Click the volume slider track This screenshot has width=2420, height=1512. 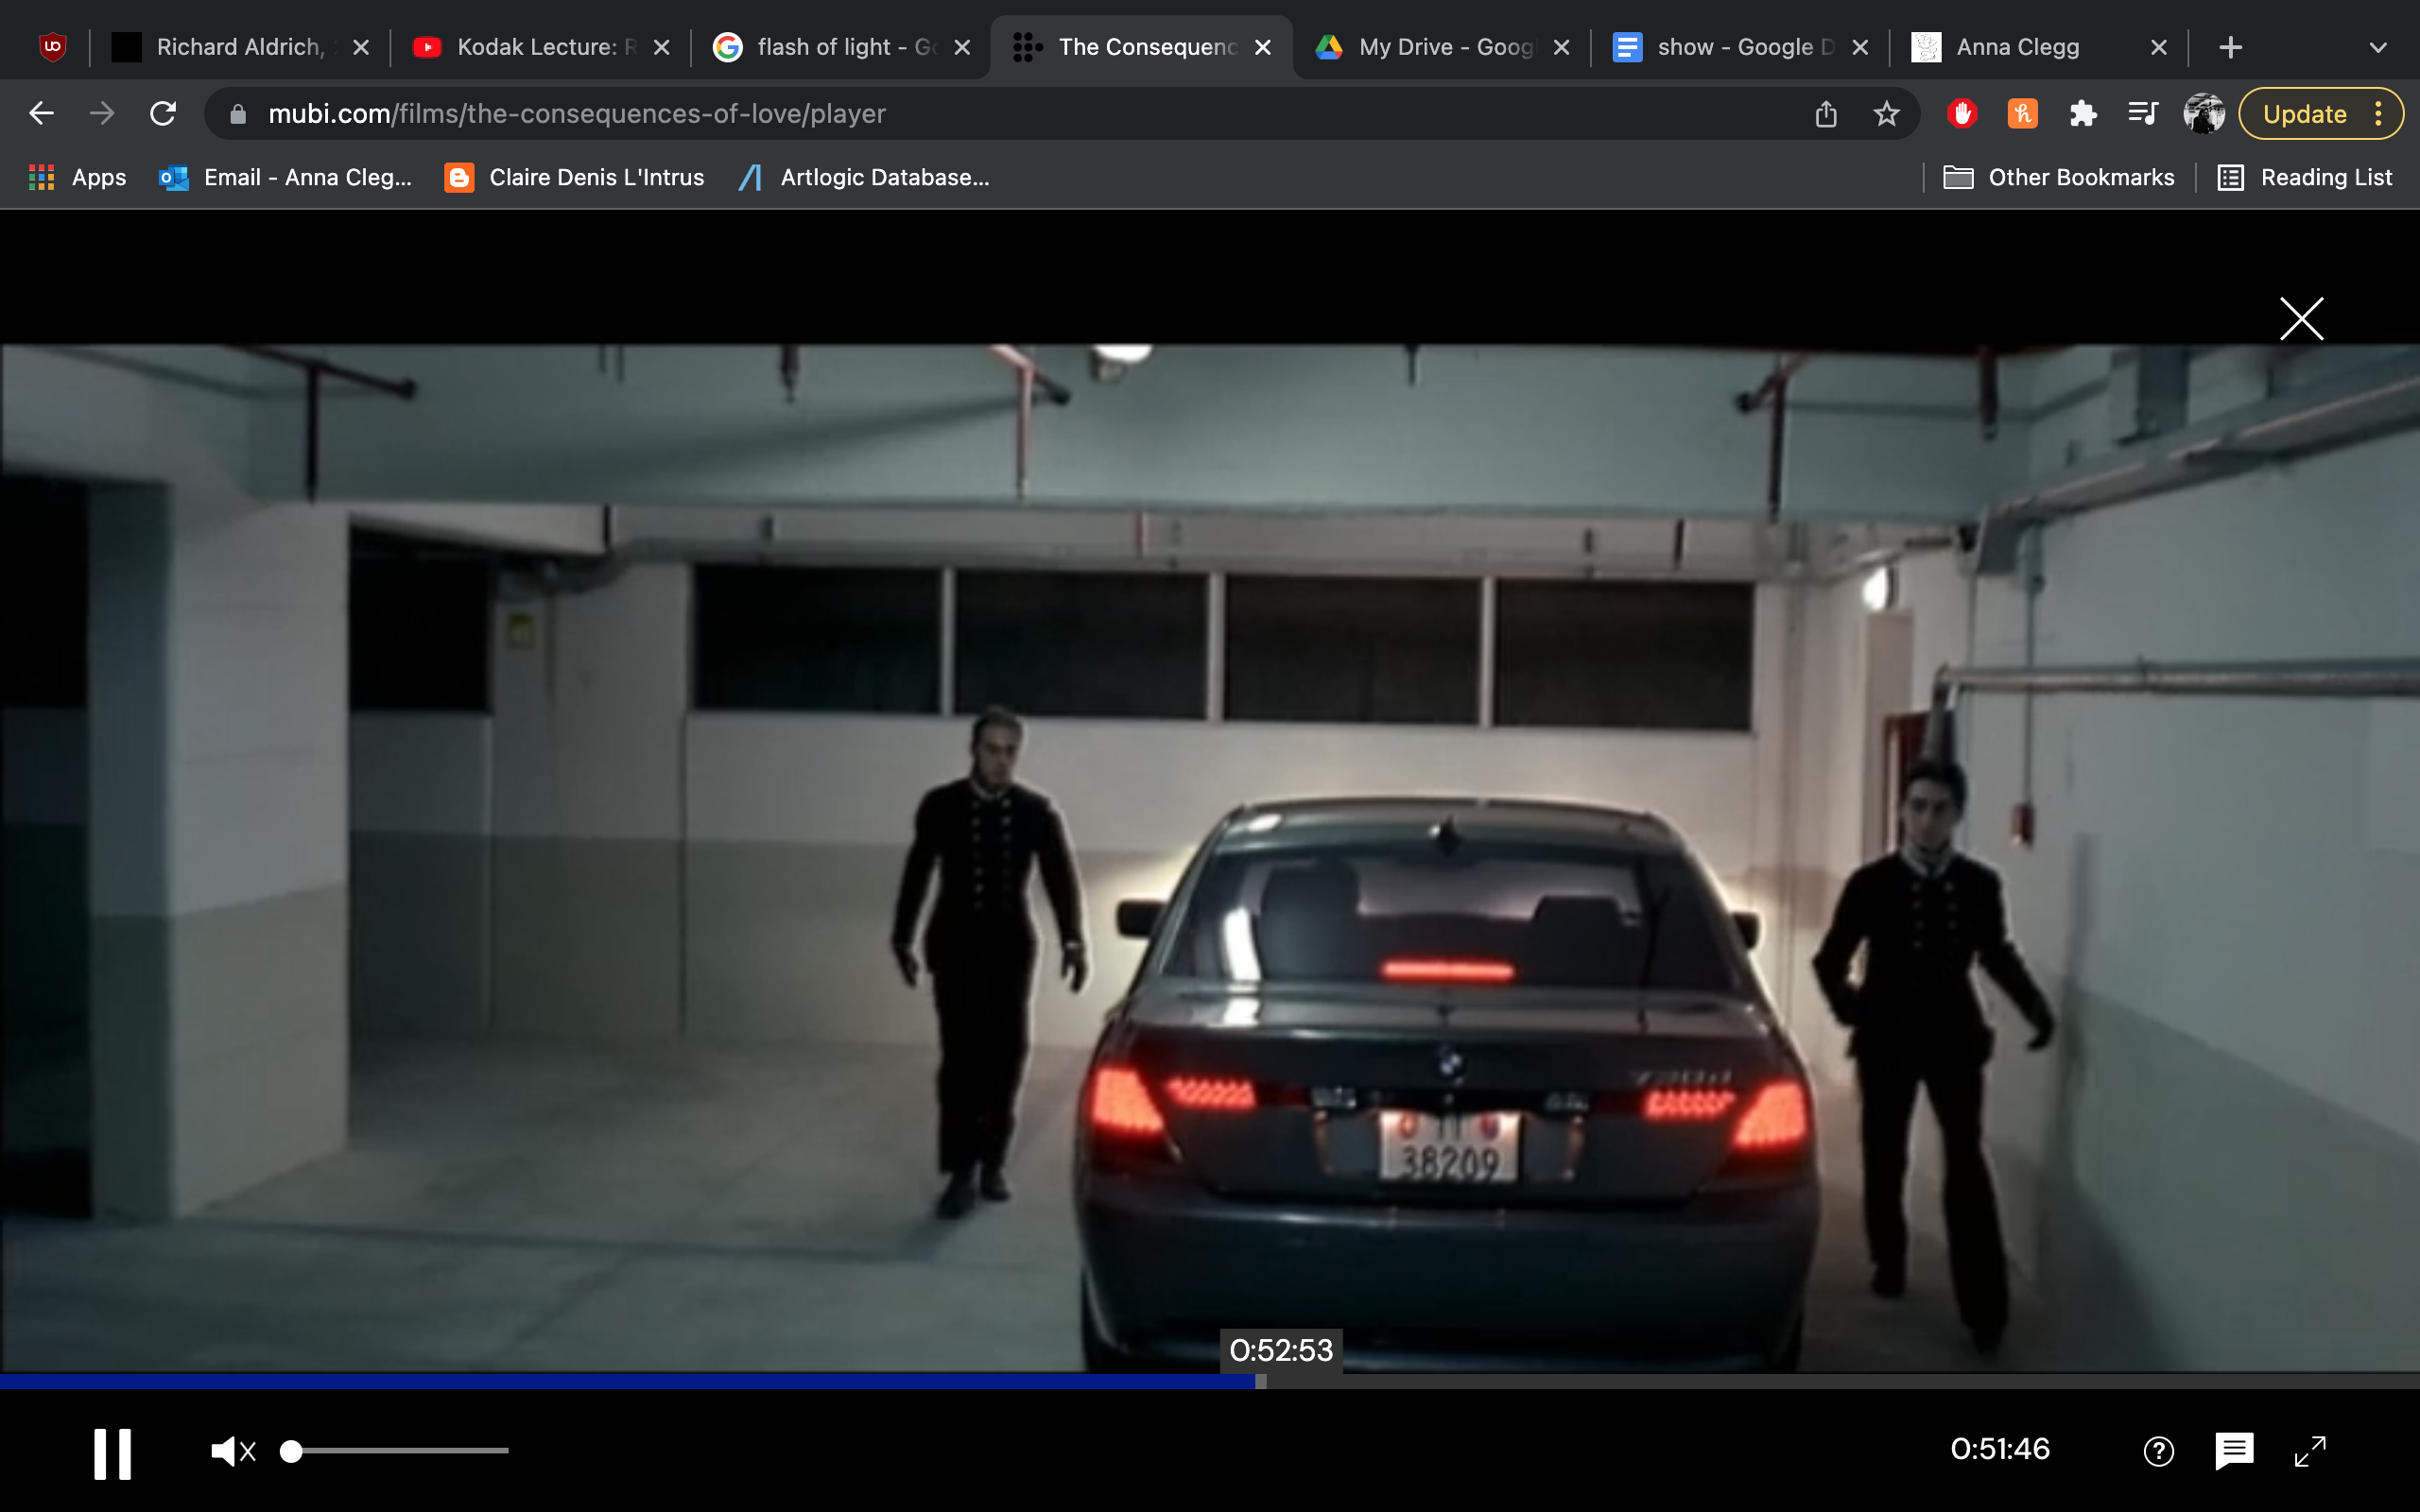click(x=400, y=1450)
